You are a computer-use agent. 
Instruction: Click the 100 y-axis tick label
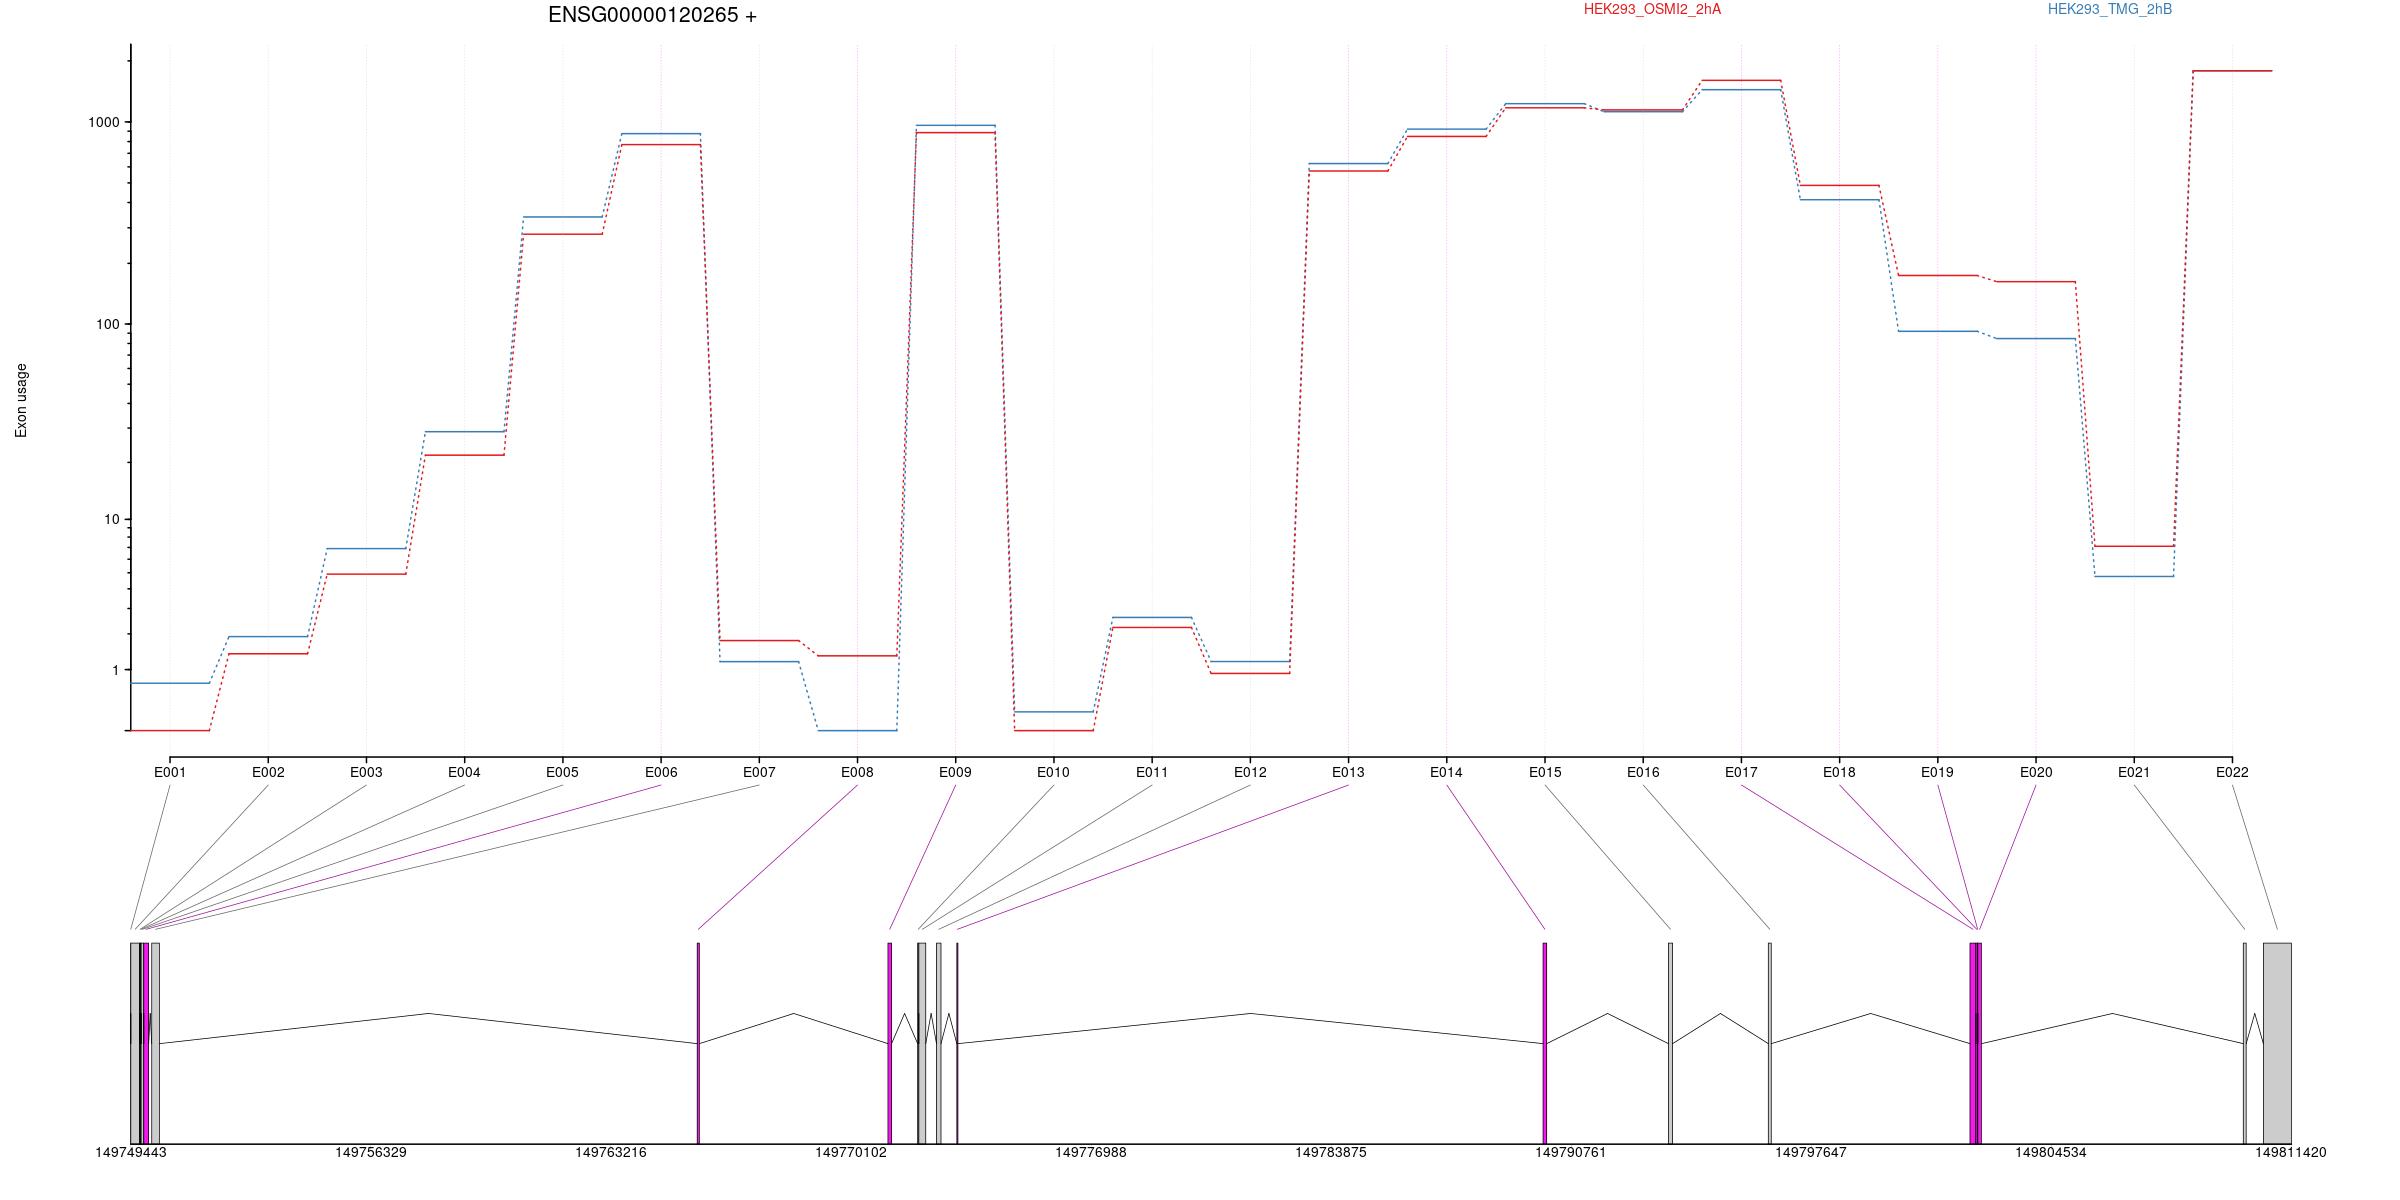click(x=108, y=324)
